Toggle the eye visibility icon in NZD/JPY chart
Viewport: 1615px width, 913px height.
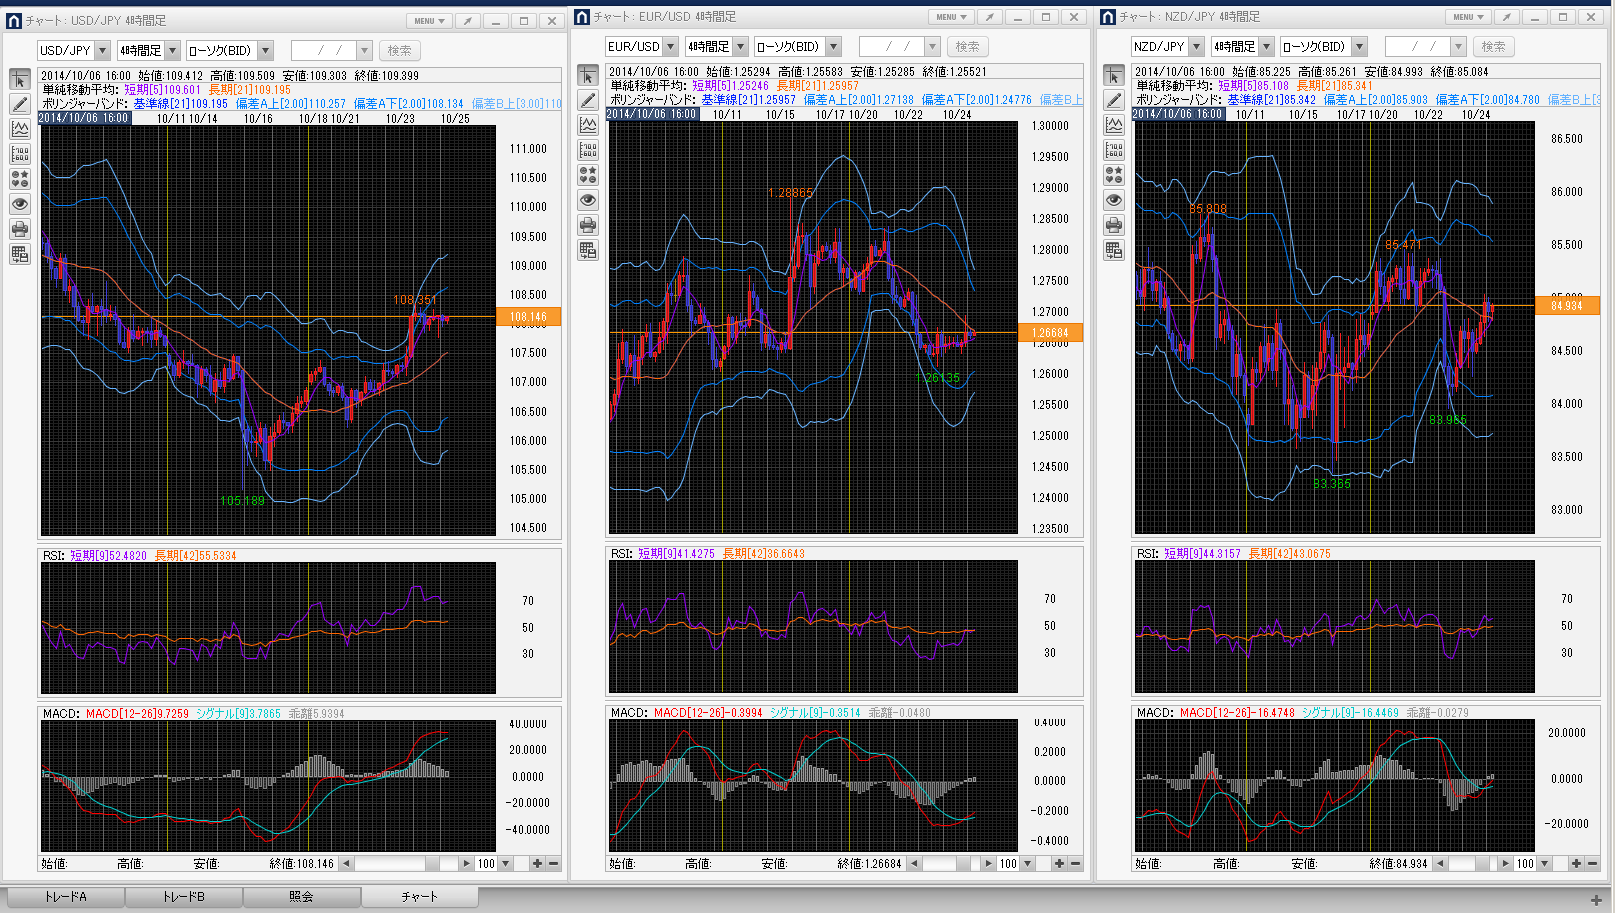[1114, 200]
